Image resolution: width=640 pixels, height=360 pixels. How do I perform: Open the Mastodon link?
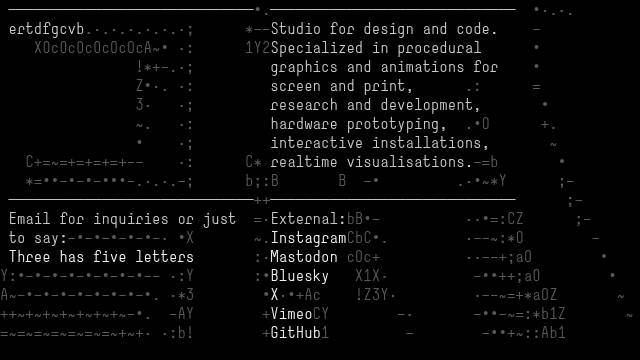[x=304, y=257]
